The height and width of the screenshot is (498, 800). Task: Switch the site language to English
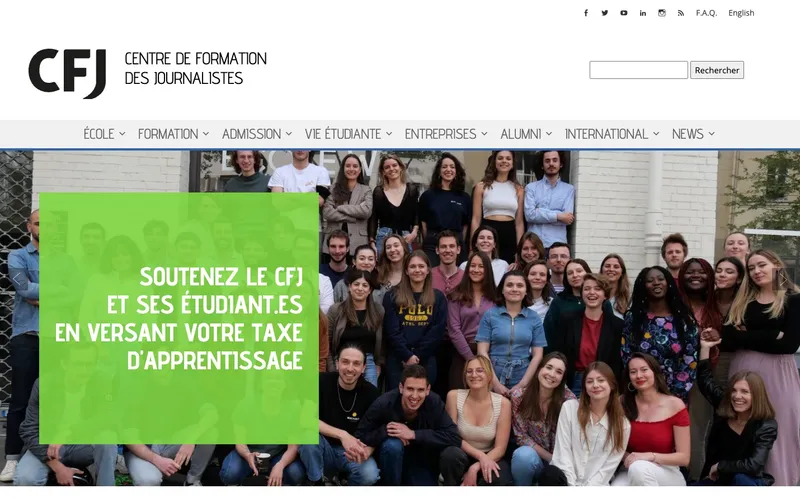pos(741,13)
